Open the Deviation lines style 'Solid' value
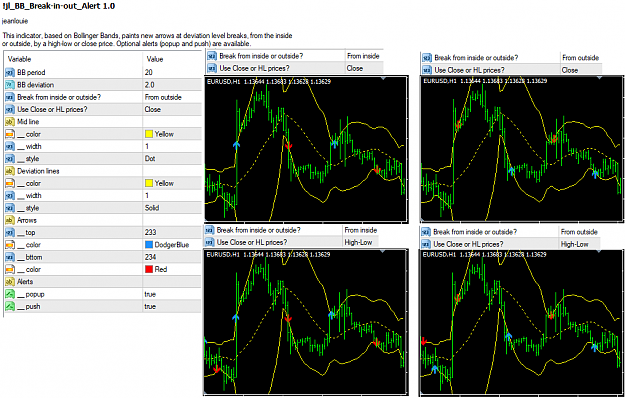The height and width of the screenshot is (398, 625). click(x=152, y=208)
